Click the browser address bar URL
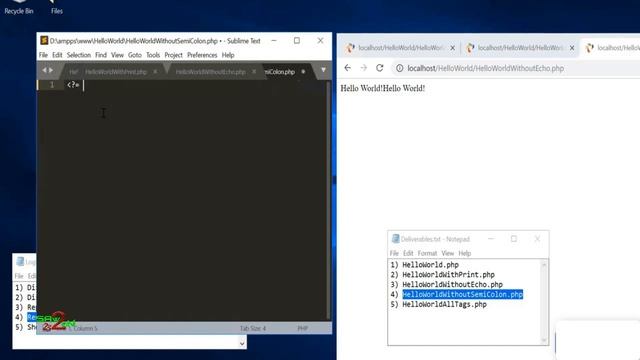 point(486,68)
